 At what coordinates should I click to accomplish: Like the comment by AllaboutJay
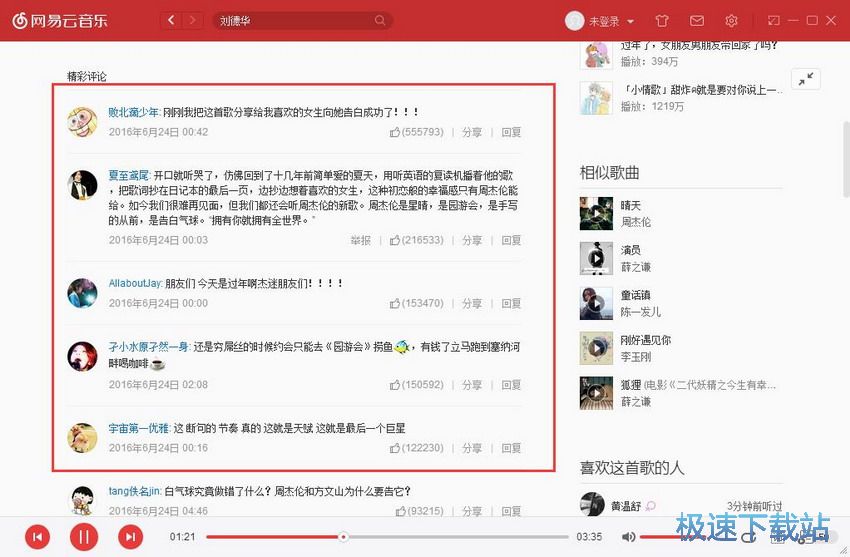[416, 303]
